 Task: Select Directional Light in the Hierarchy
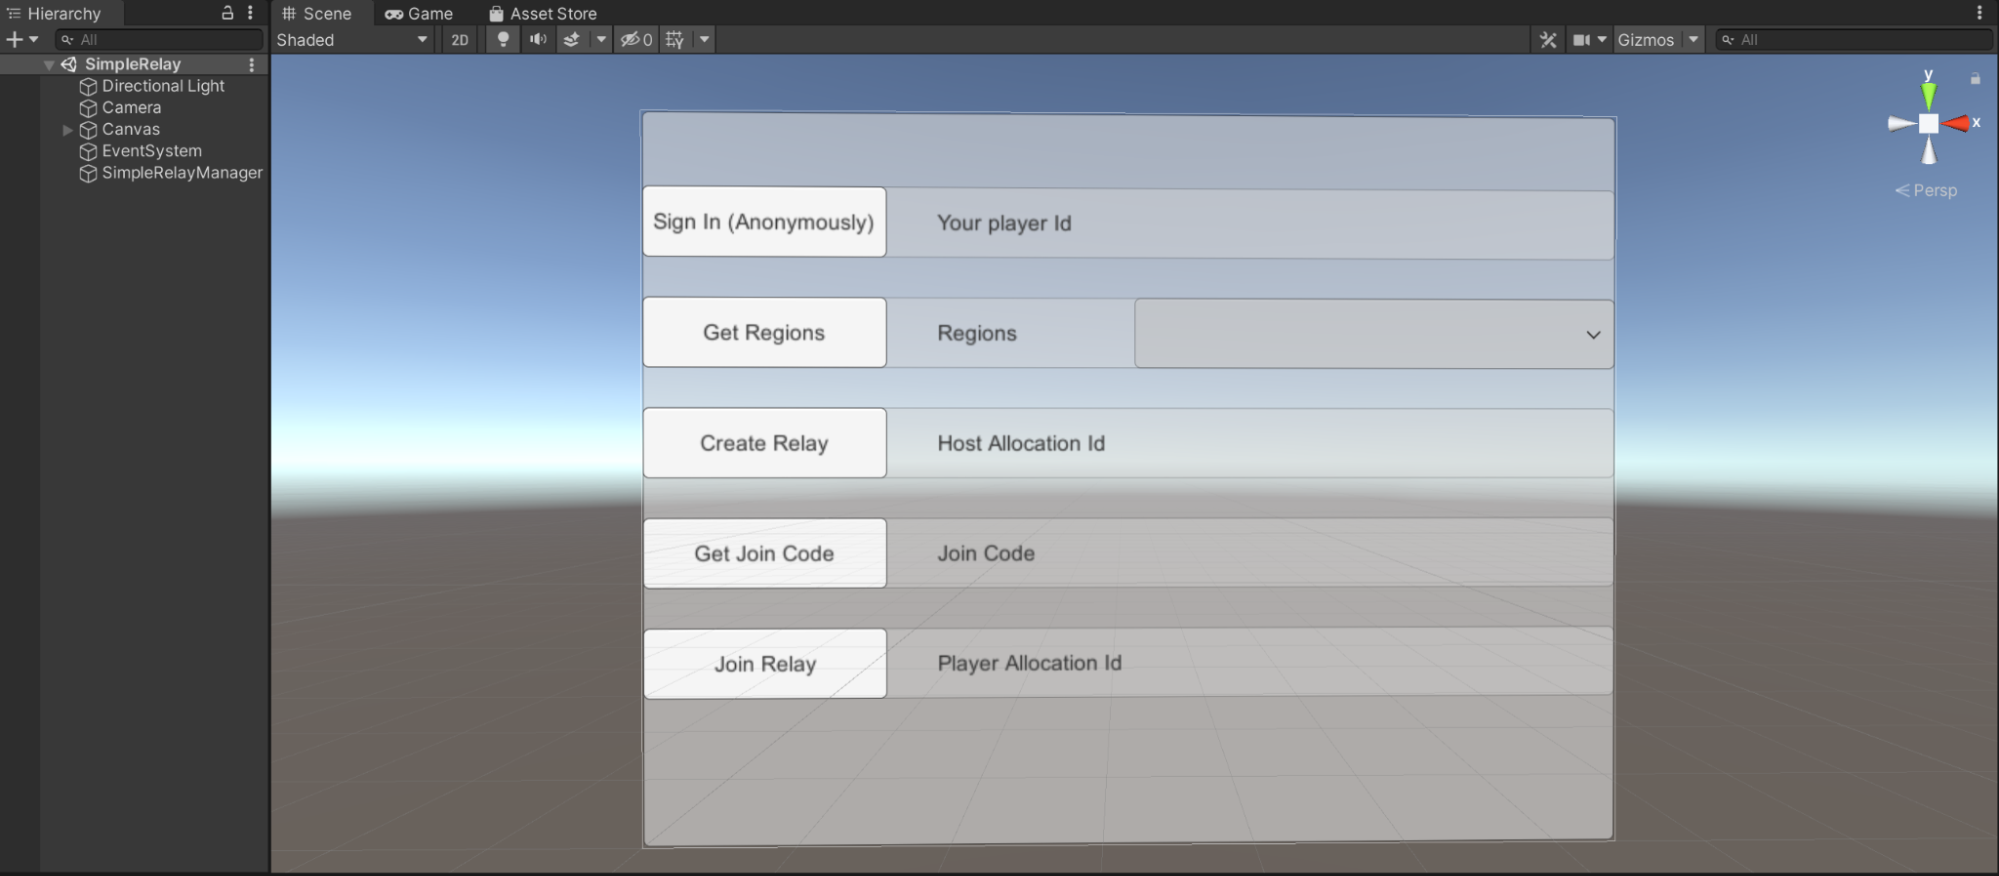pyautogui.click(x=163, y=86)
